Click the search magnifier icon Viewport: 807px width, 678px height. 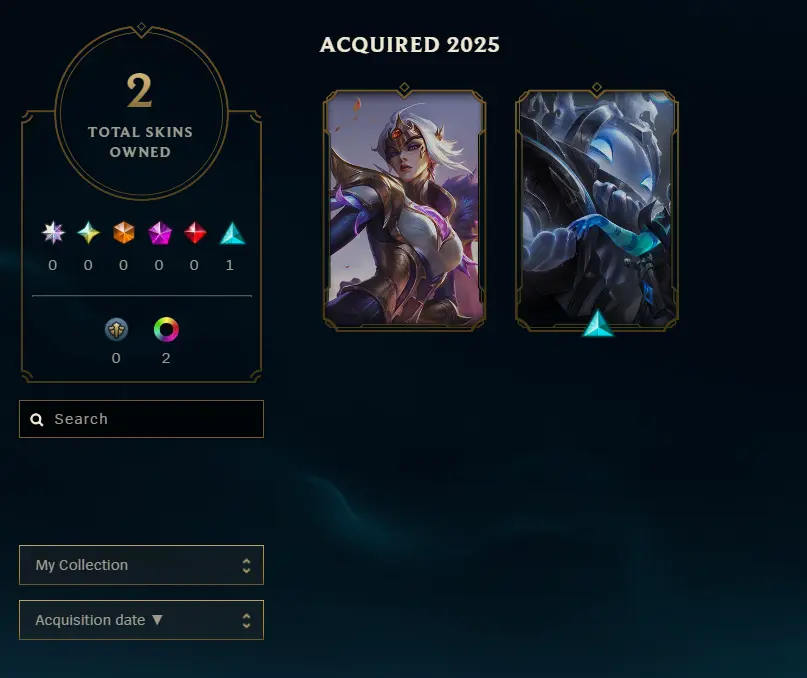37,420
